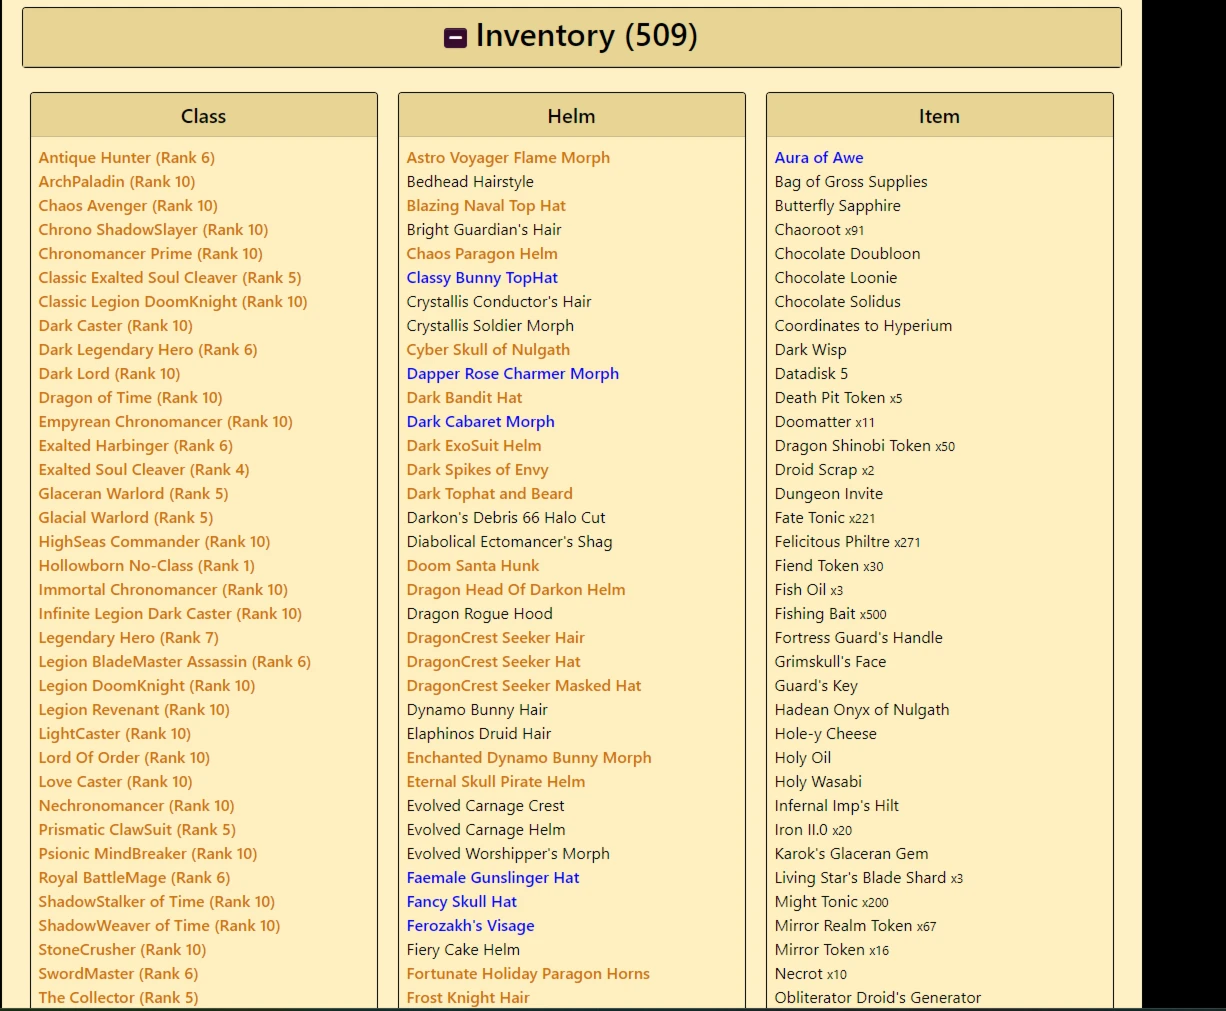Open Eternal Skull Pirate Helm
Screen dimensions: 1226x1011
pos(496,782)
